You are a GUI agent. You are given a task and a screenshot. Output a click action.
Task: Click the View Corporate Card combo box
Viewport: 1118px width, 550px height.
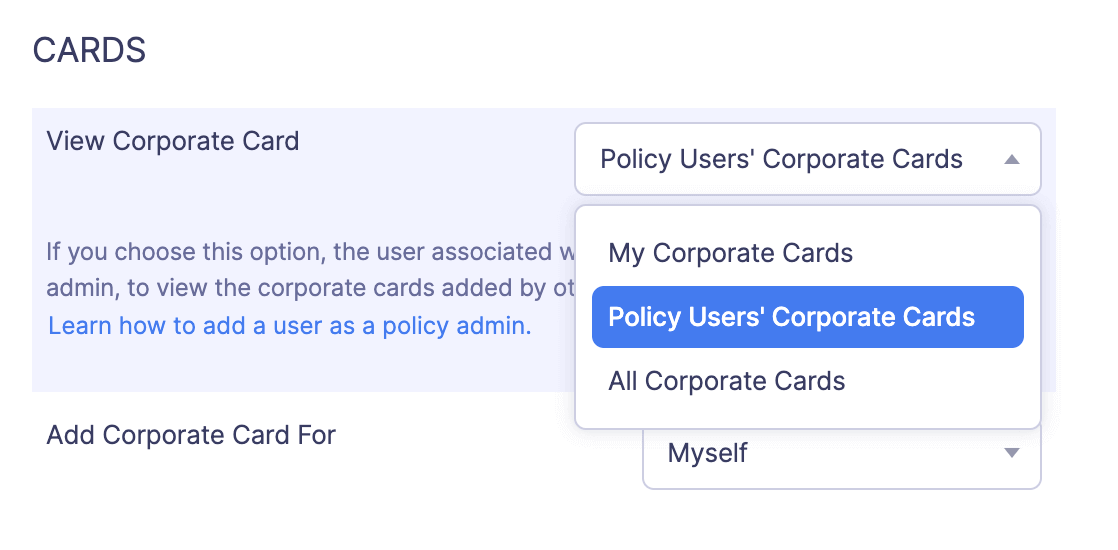tap(807, 159)
